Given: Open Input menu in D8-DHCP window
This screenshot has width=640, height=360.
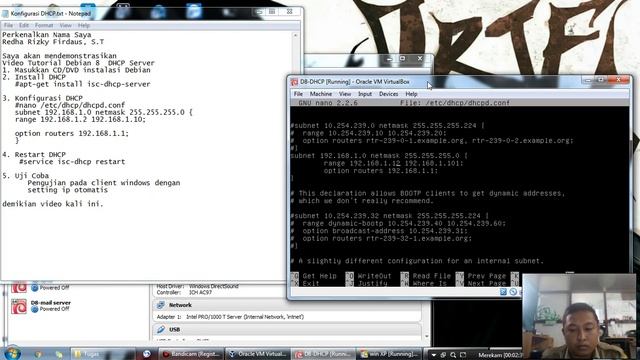Looking at the screenshot, I should 364,94.
